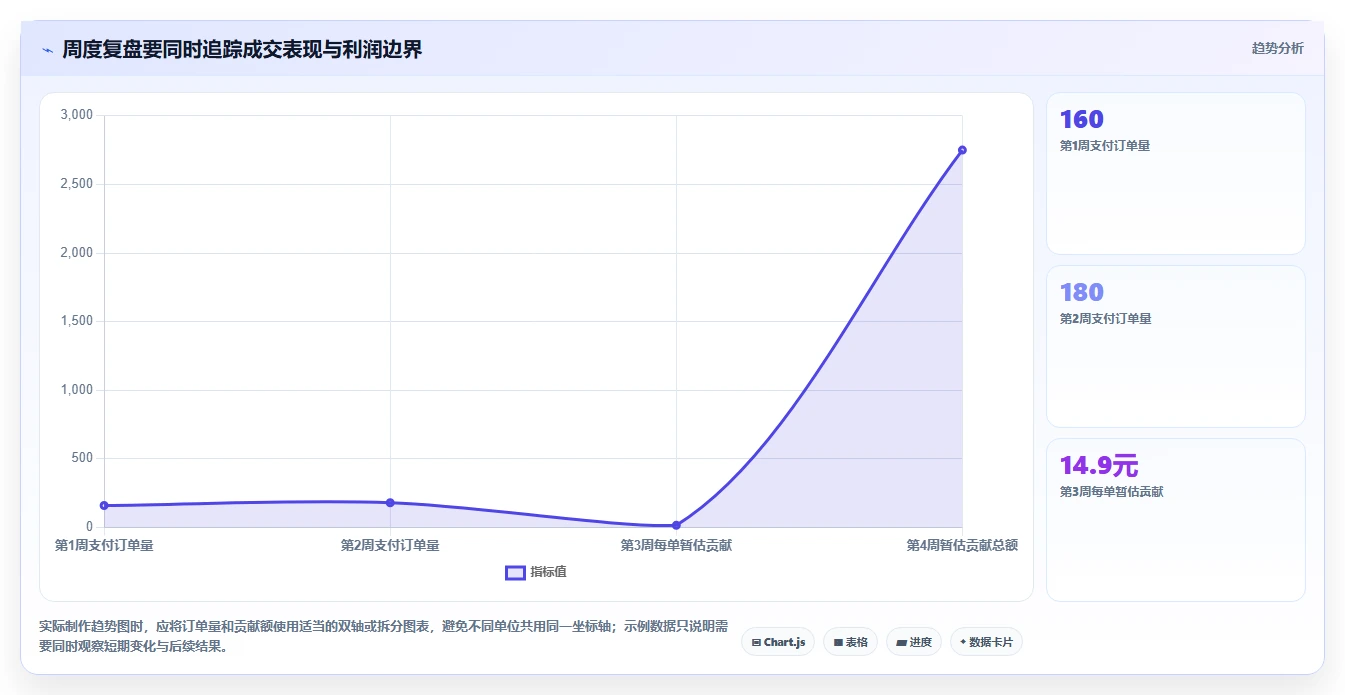1345x695 pixels.
Task: Click the data point for 第1周支付订单量
Action: coord(104,505)
